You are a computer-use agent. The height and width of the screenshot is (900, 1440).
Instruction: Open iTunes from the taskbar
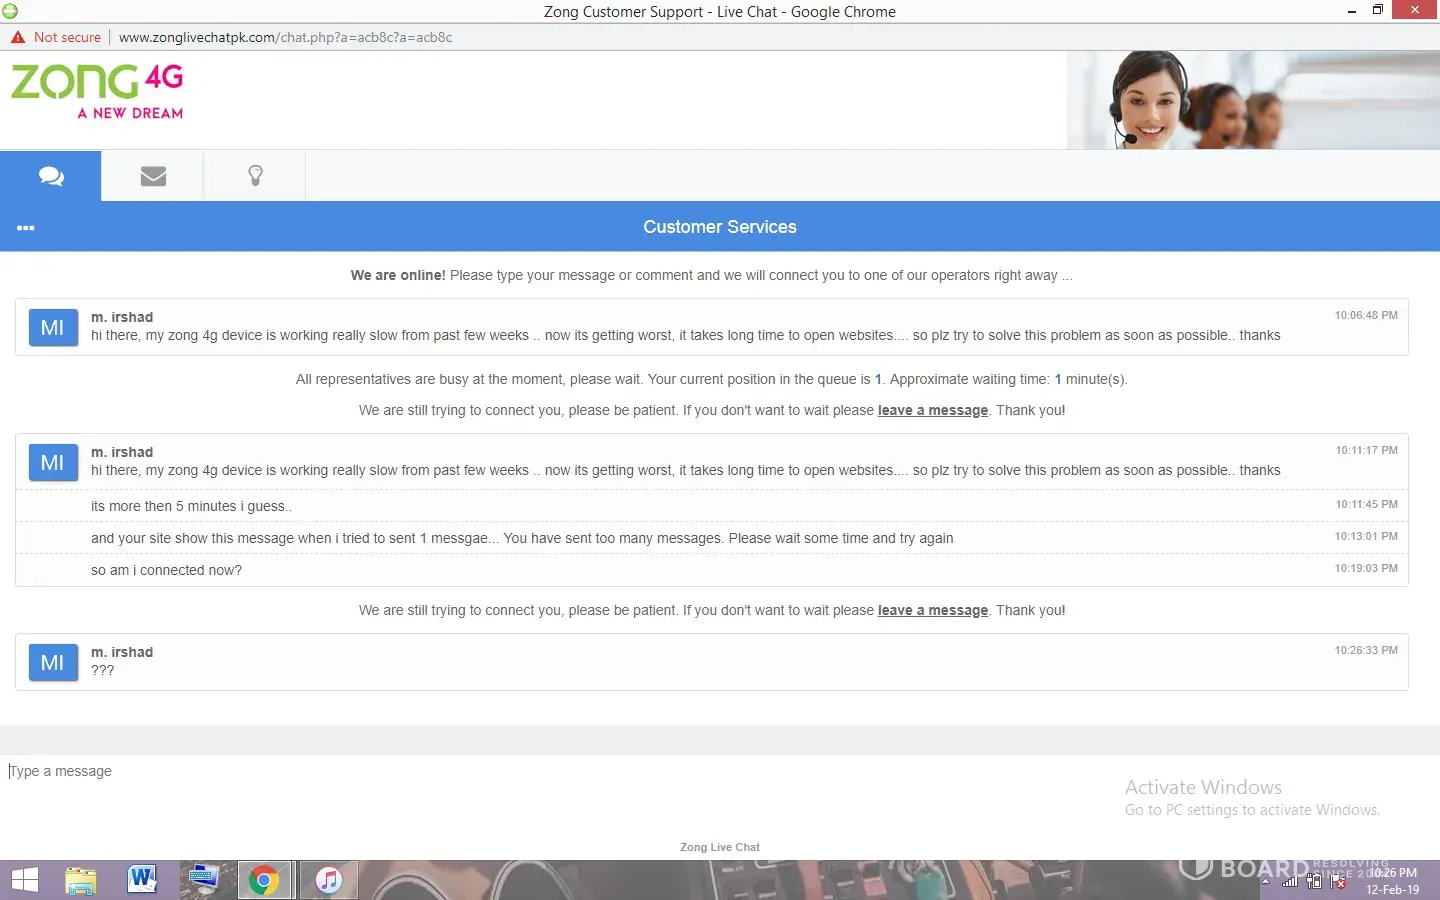click(x=328, y=880)
